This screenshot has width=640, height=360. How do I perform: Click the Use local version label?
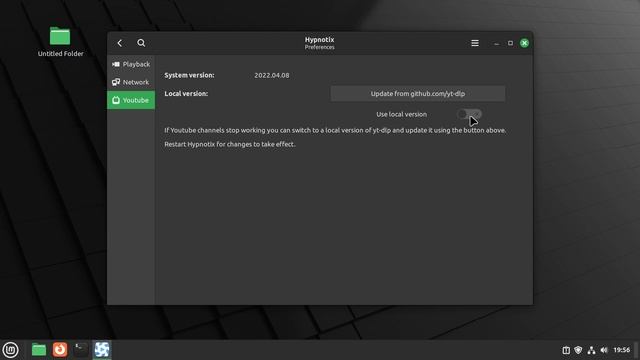click(402, 114)
